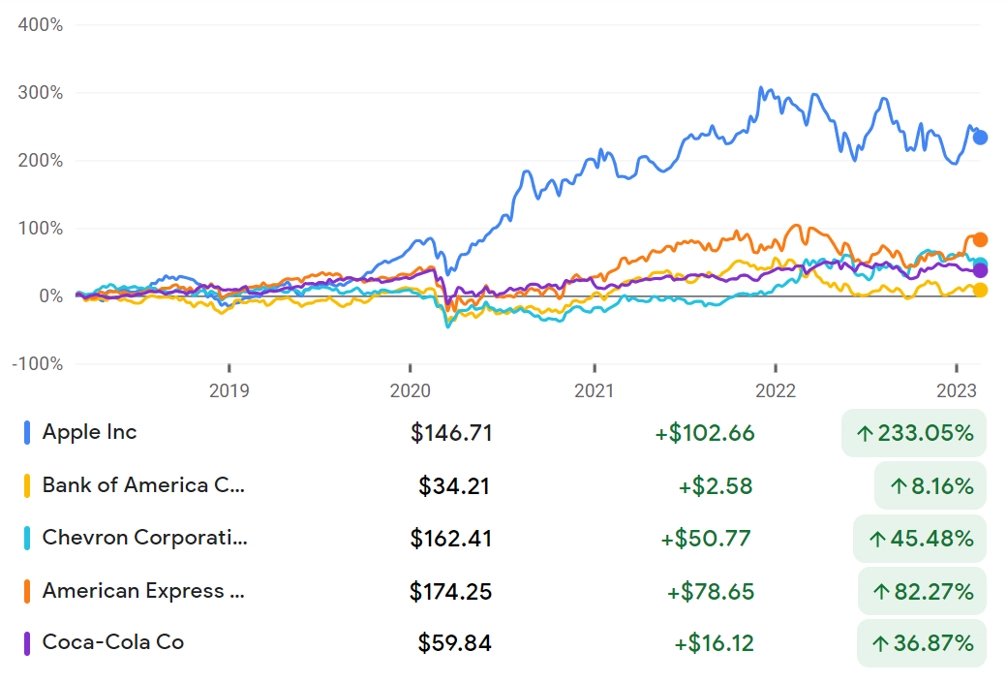Select the Chevron Corporation stock name
The width and height of the screenshot is (1007, 683).
pyautogui.click(x=144, y=537)
